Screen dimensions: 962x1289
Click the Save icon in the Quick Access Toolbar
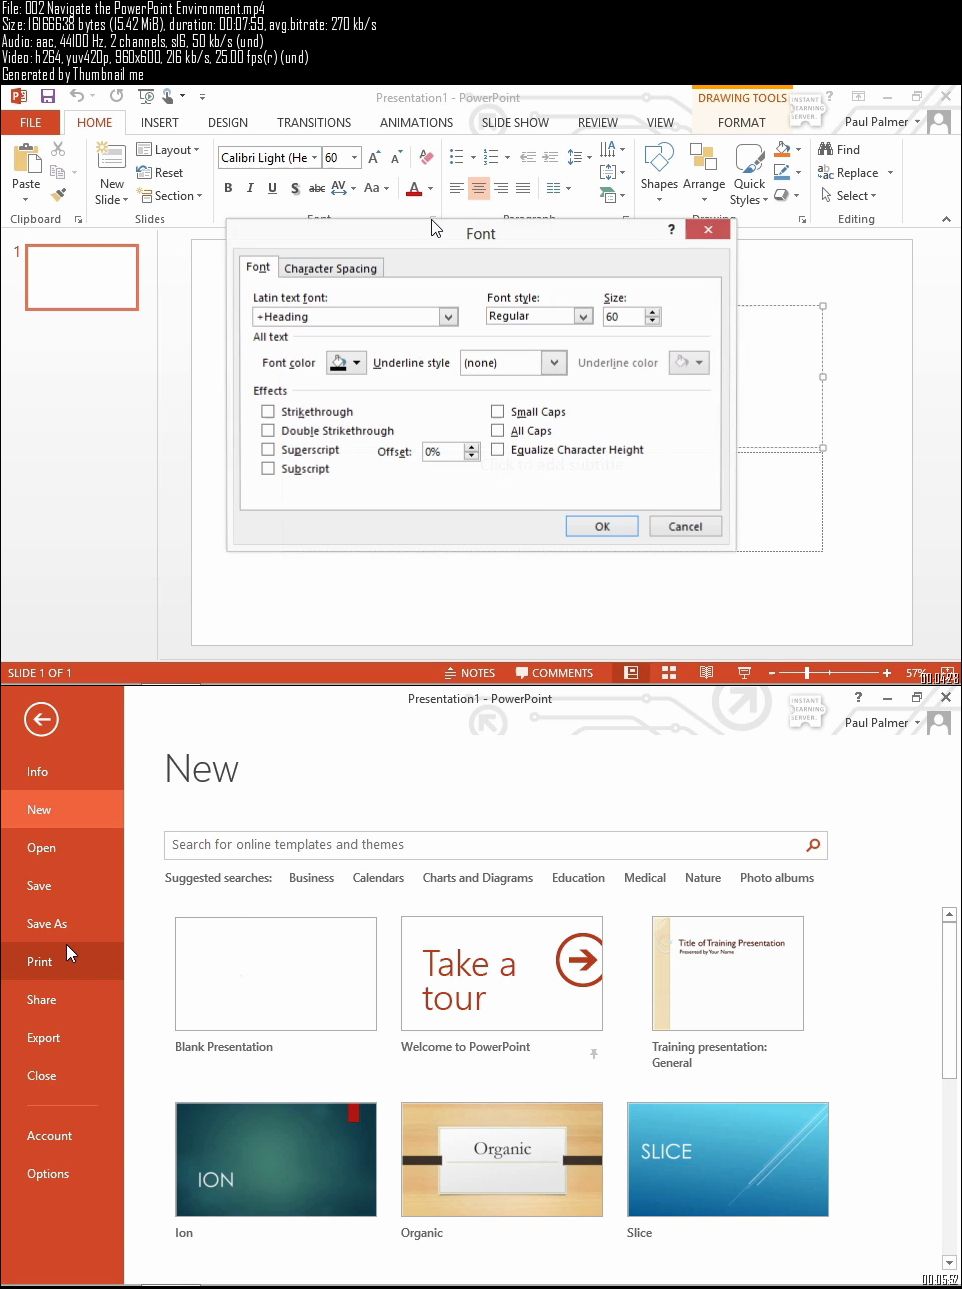47,97
